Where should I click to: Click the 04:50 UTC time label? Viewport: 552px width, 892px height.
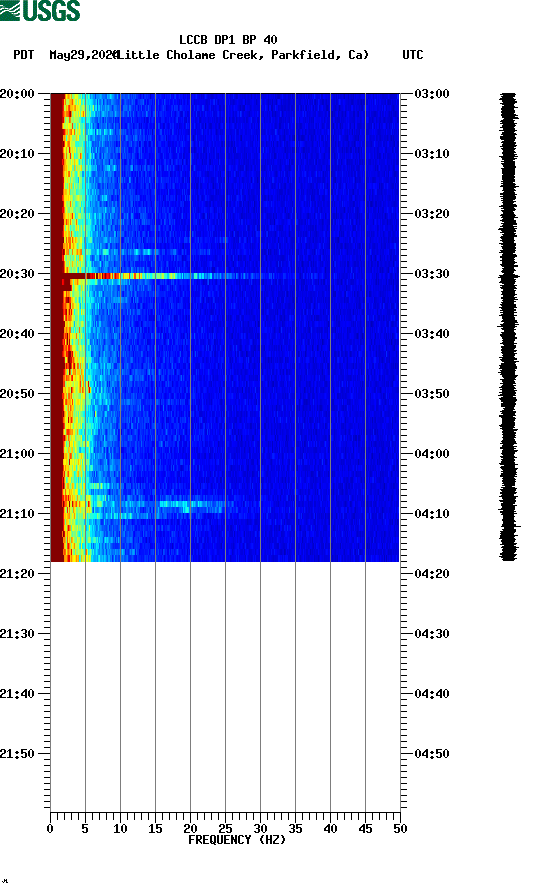coord(432,754)
